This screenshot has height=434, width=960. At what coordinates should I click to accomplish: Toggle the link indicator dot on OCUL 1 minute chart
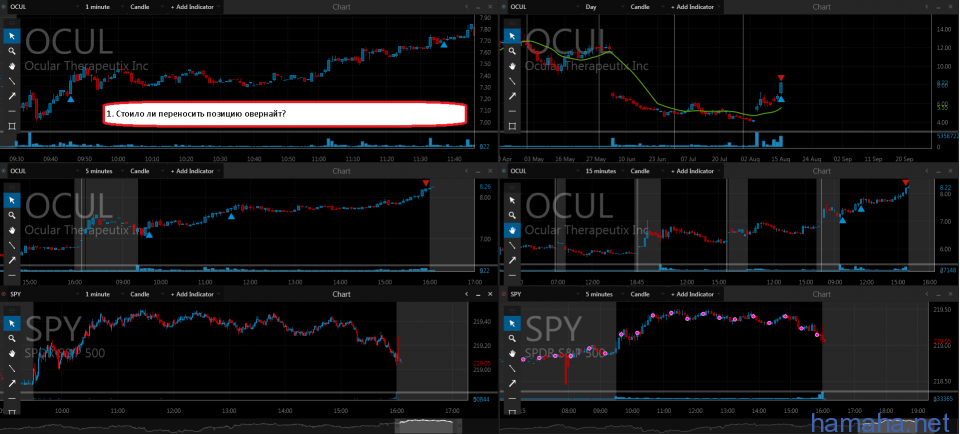(x=4, y=7)
